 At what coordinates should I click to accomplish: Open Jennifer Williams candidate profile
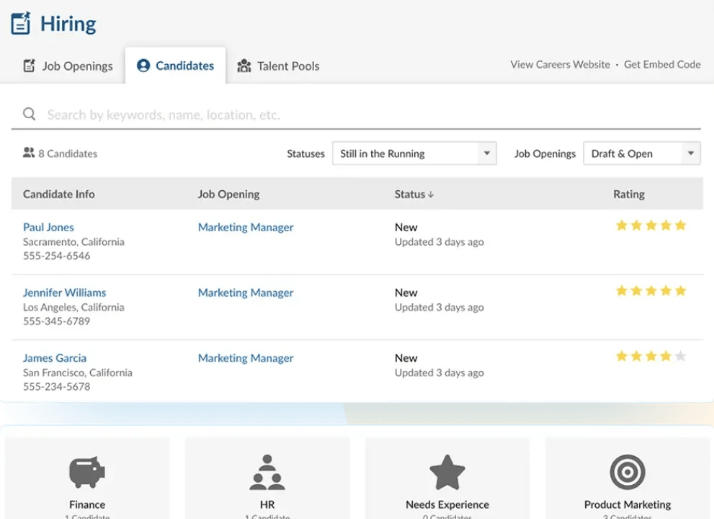click(65, 293)
